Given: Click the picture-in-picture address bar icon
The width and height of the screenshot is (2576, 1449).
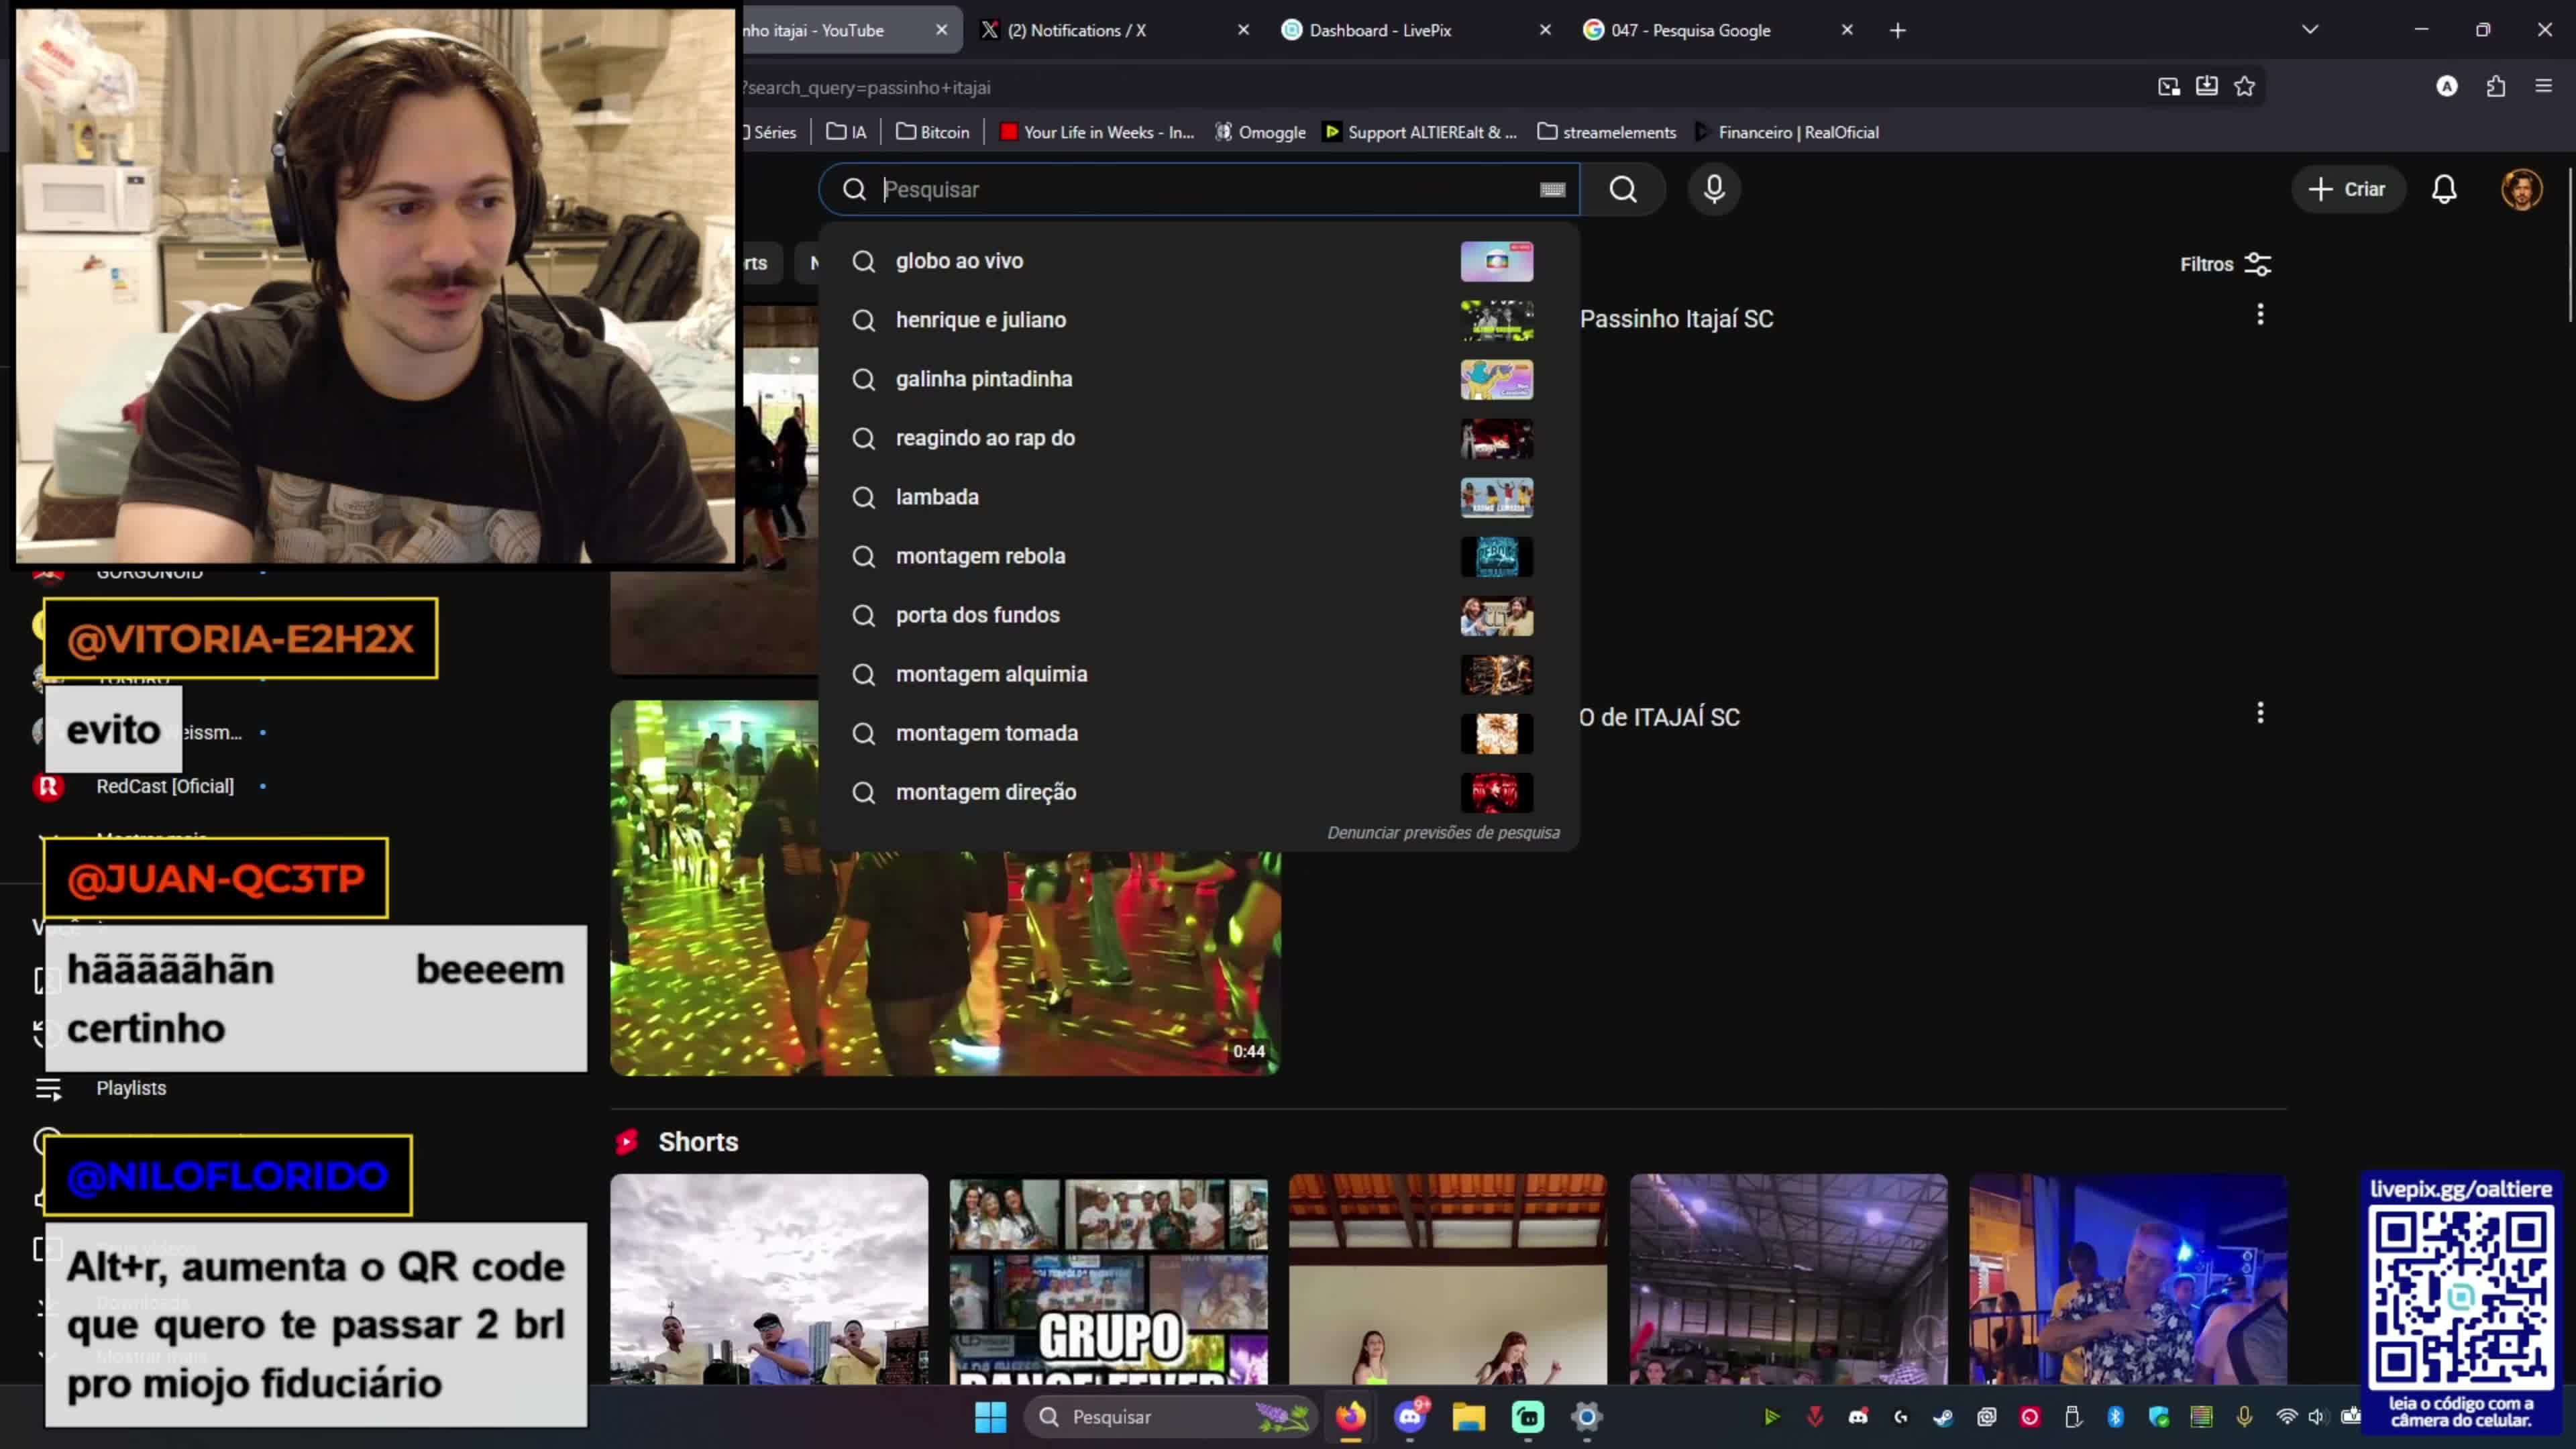Looking at the screenshot, I should (2169, 87).
